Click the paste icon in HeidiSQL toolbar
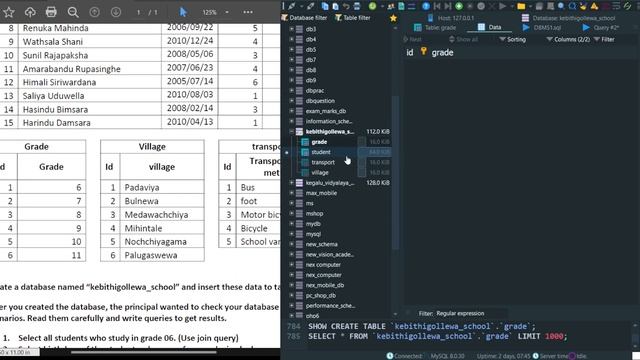Screen dimensions: 640x360 pyautogui.click(x=336, y=6)
